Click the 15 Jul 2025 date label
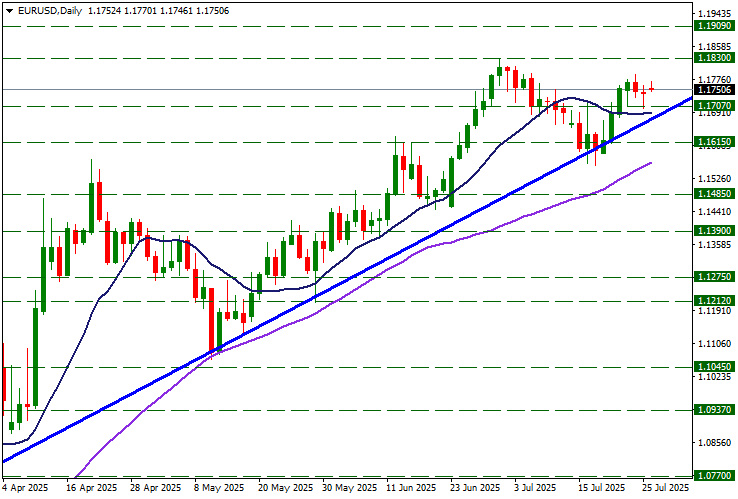738x499 pixels. tap(602, 488)
